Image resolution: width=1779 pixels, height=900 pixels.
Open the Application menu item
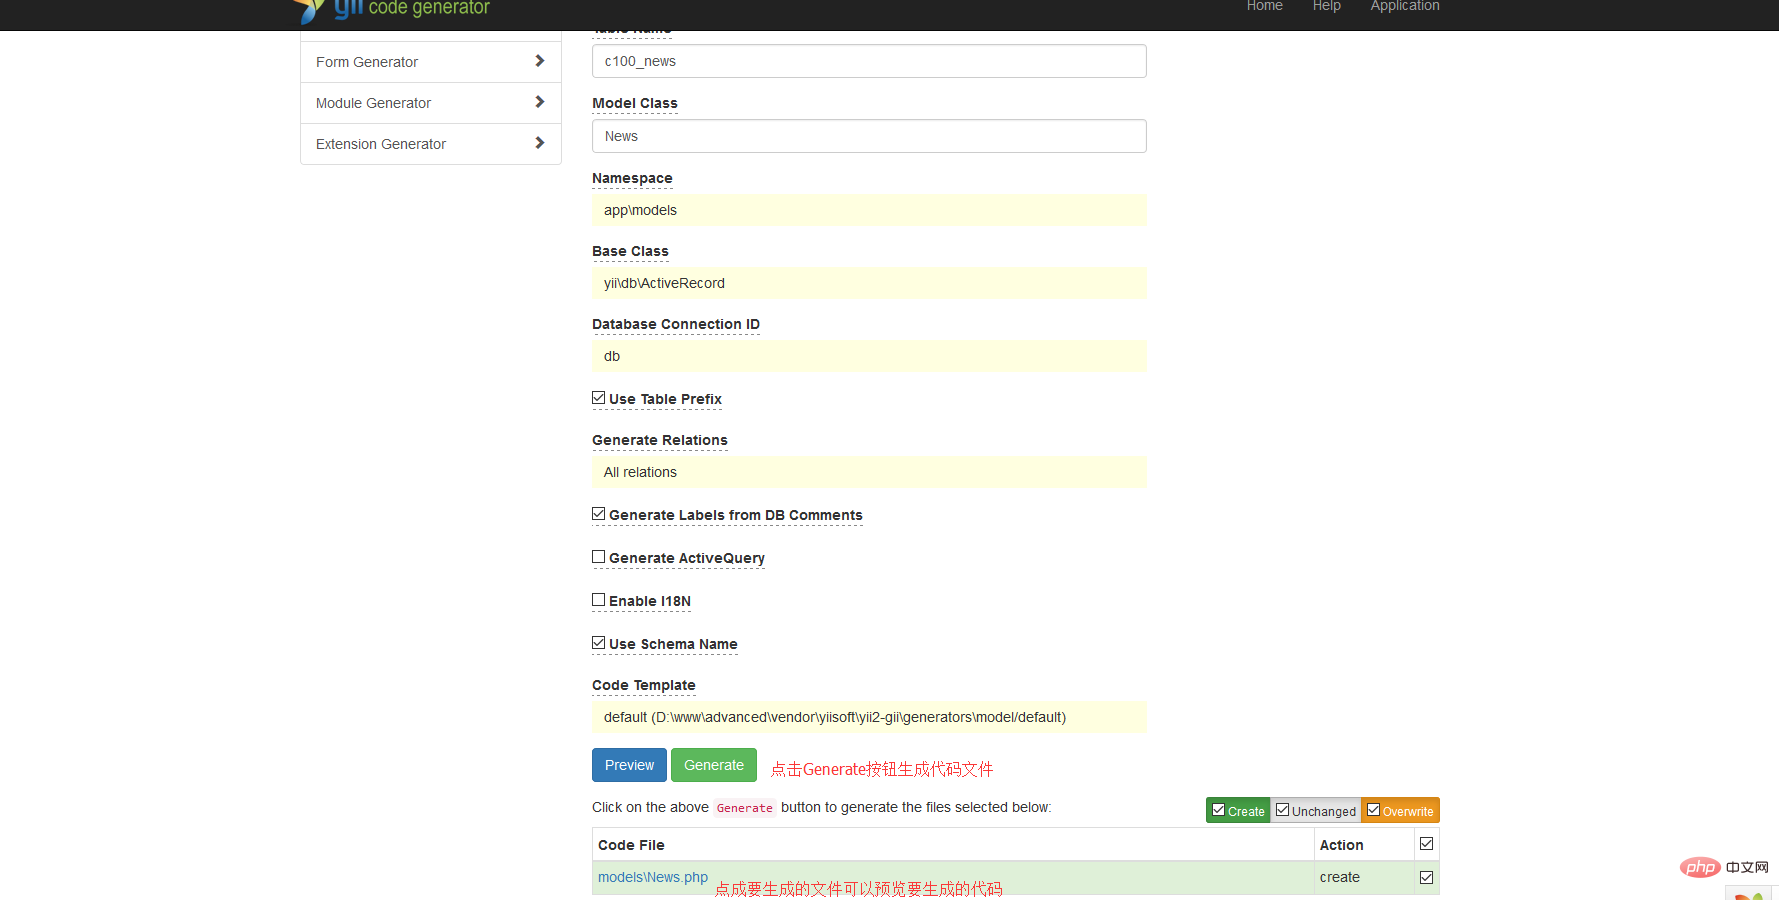pos(1404,6)
